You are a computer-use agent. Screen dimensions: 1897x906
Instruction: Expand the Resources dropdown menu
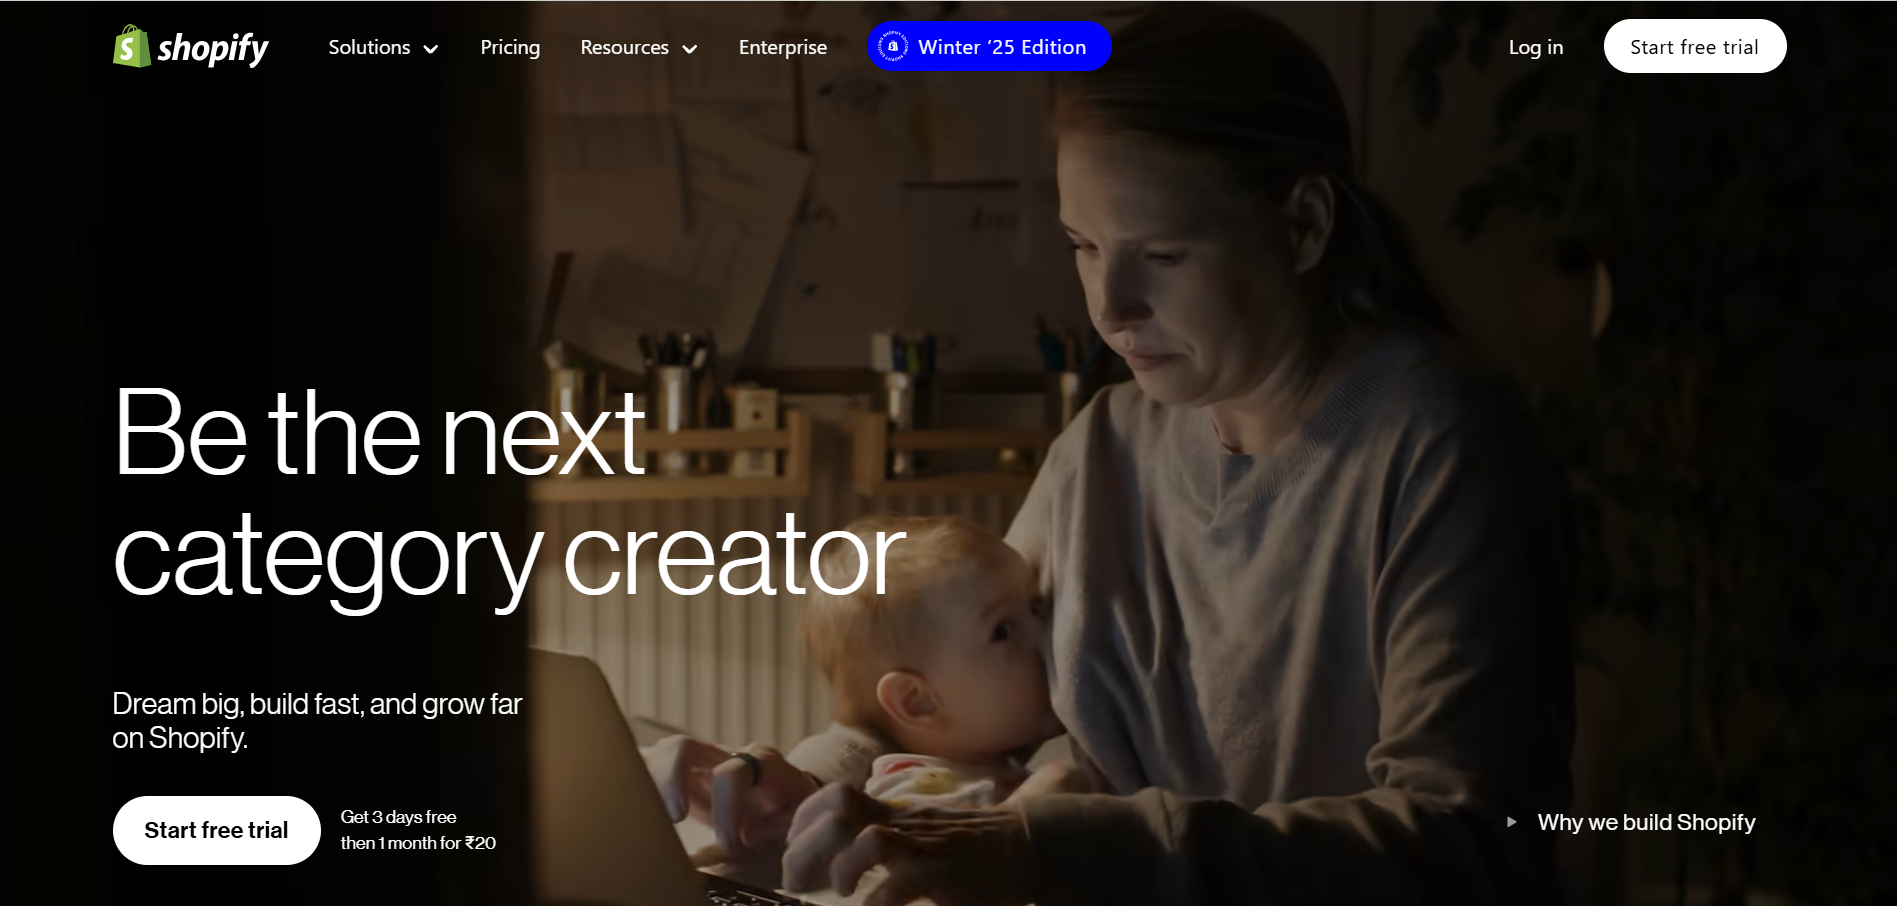638,47
